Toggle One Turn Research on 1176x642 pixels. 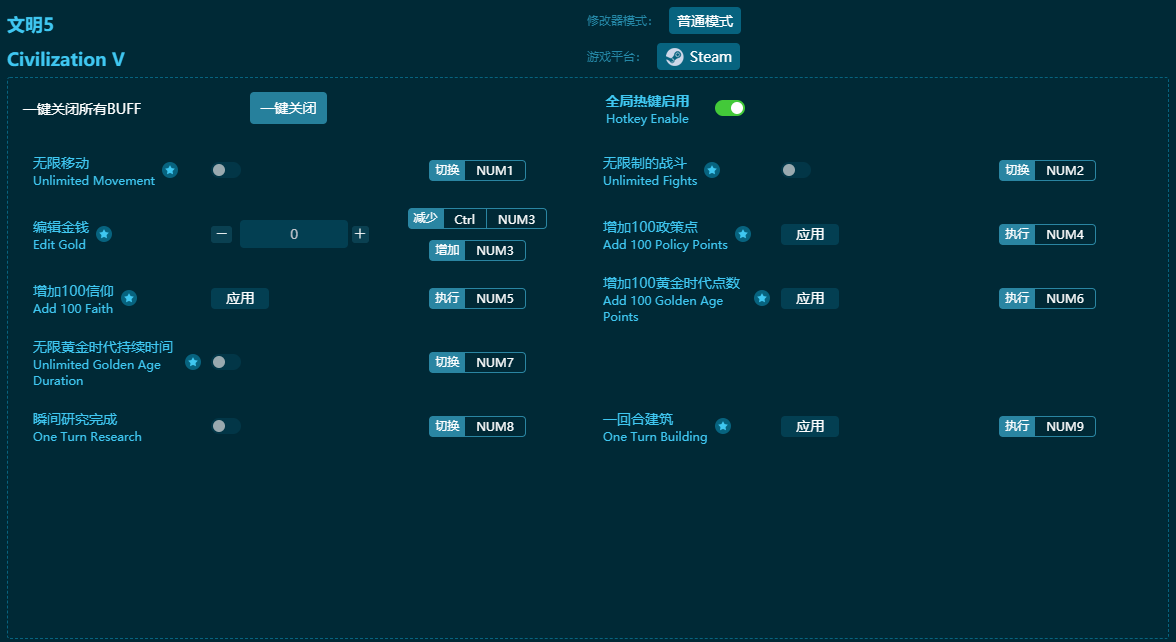pyautogui.click(x=226, y=426)
